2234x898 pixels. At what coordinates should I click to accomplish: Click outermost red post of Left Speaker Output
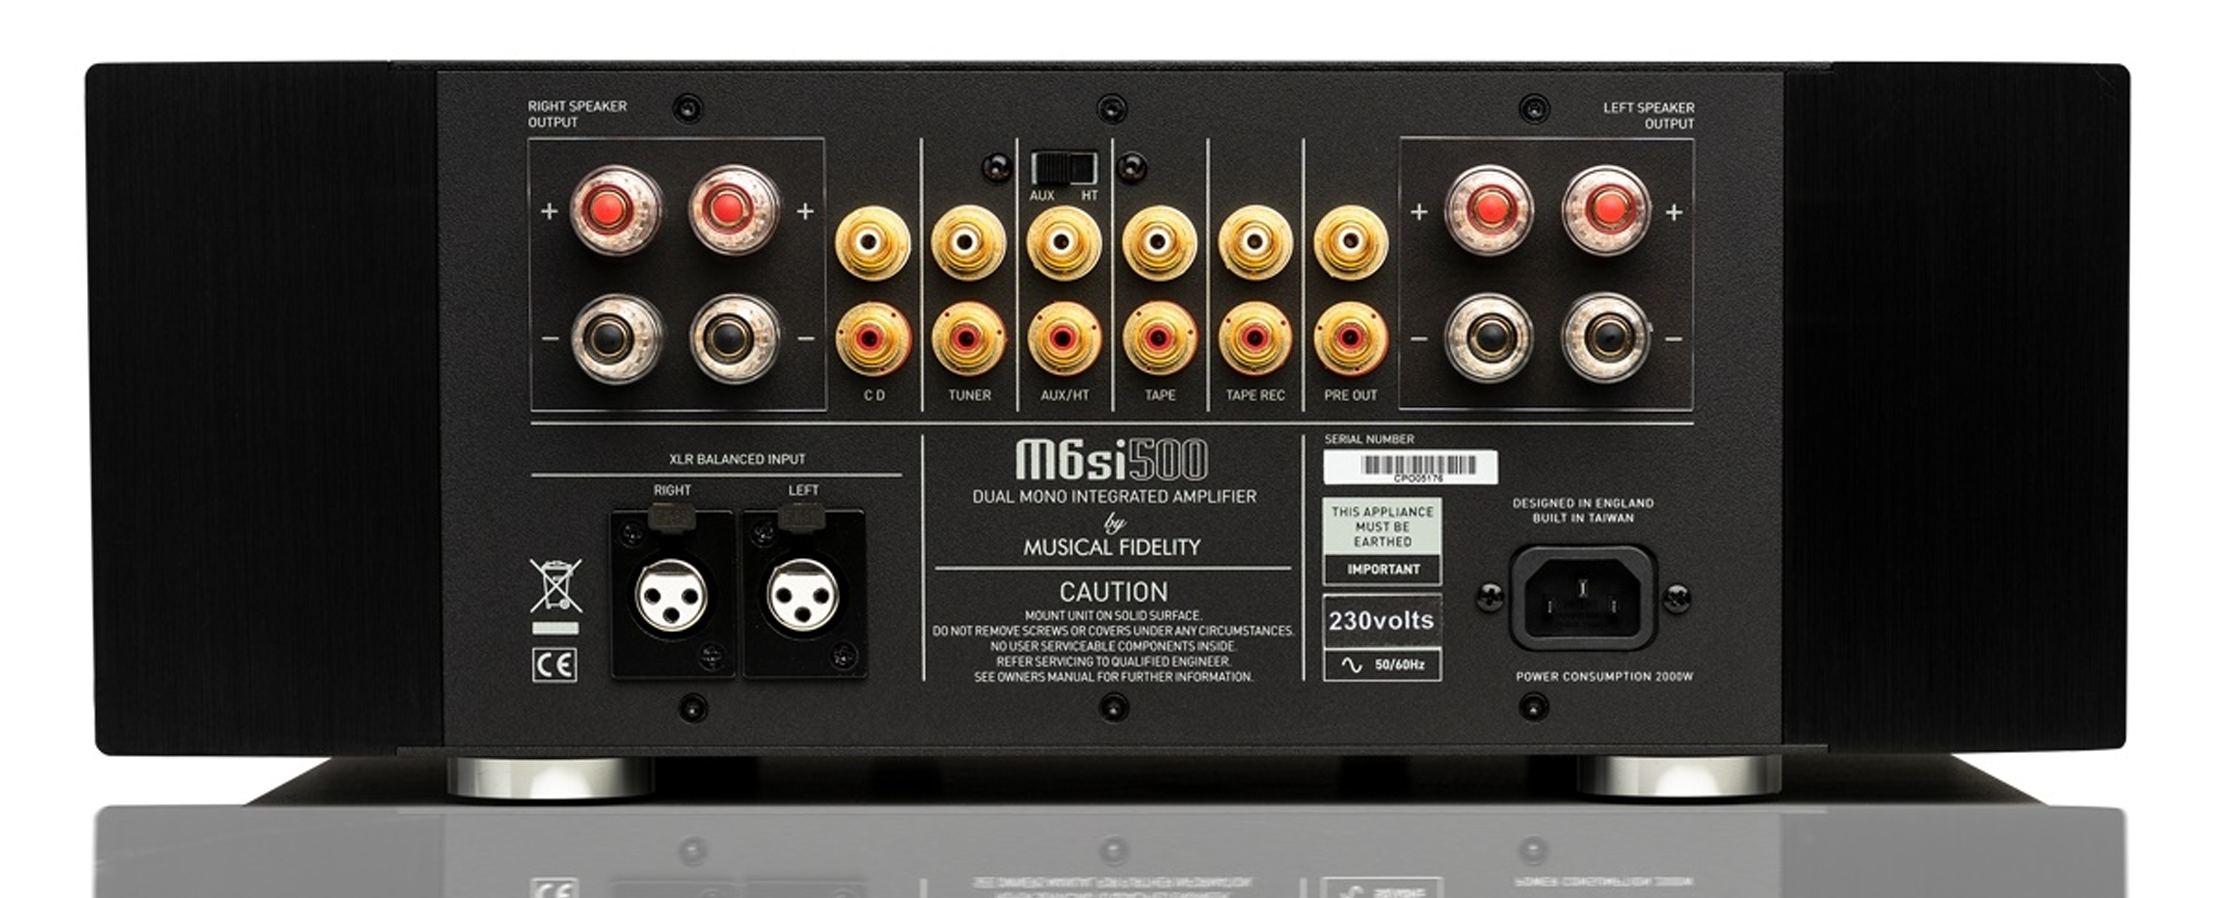coord(1607,210)
